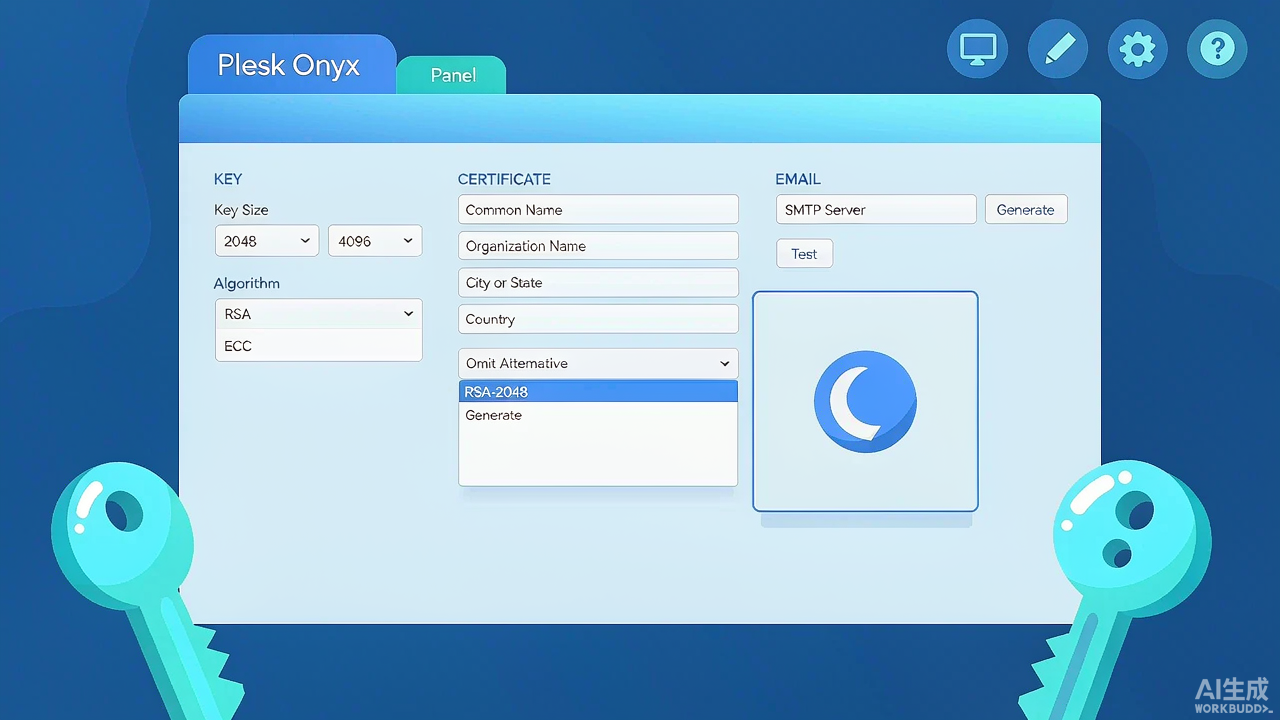The height and width of the screenshot is (720, 1280).
Task: Expand the RSA algorithm dropdown
Action: tap(318, 314)
